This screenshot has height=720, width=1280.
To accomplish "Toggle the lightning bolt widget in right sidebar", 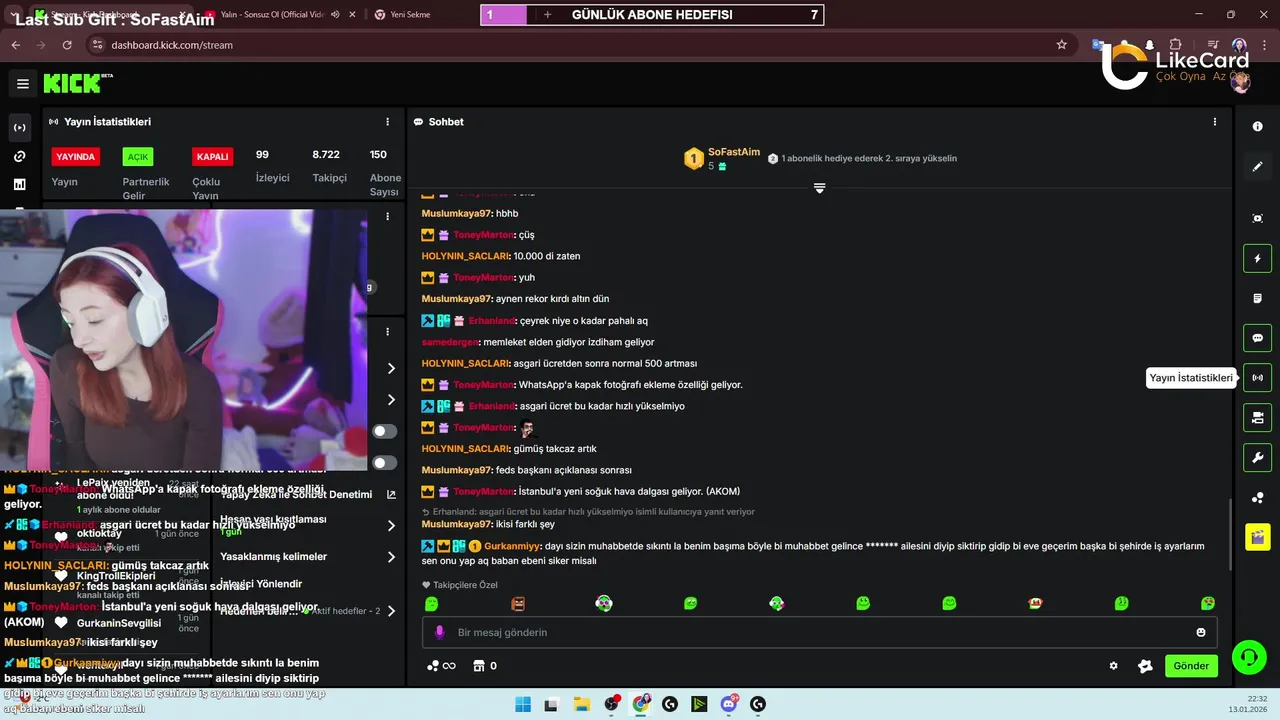I will coord(1258,259).
